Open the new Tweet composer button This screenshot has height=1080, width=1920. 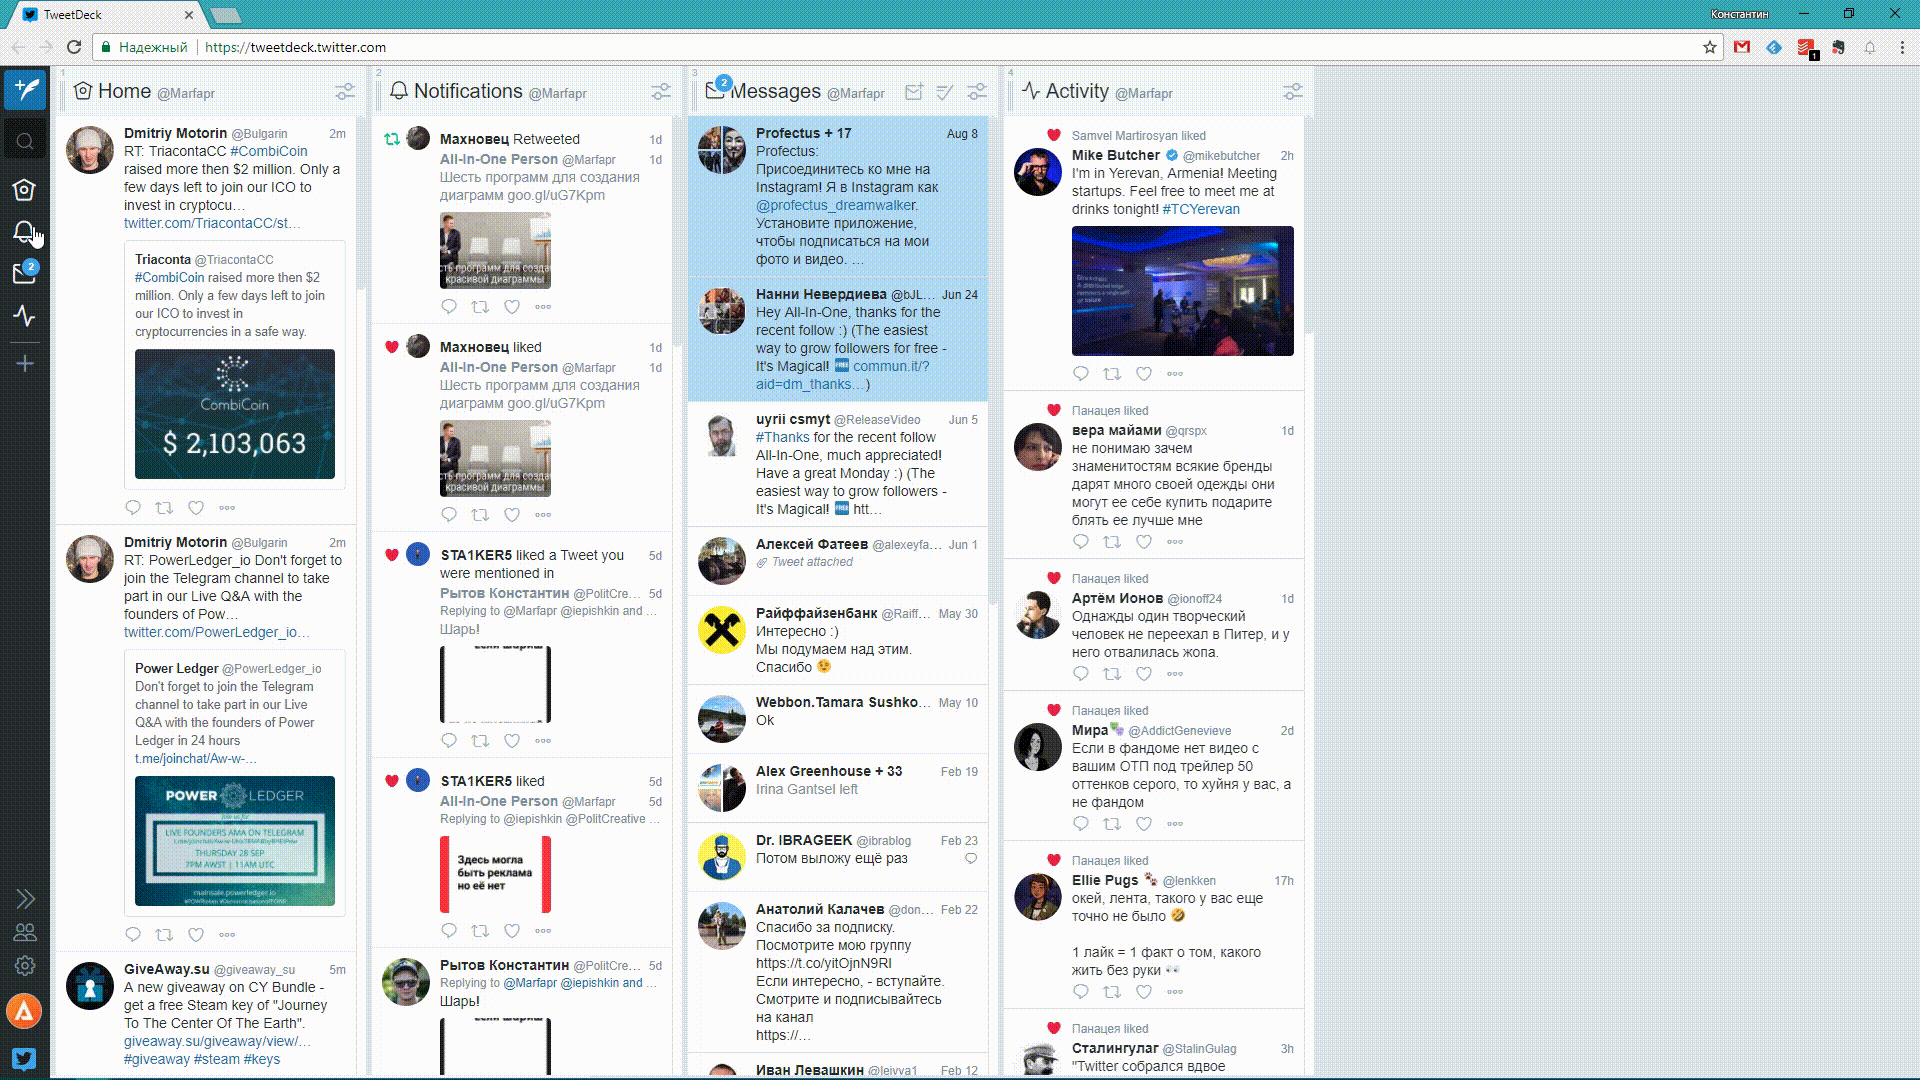(x=25, y=89)
